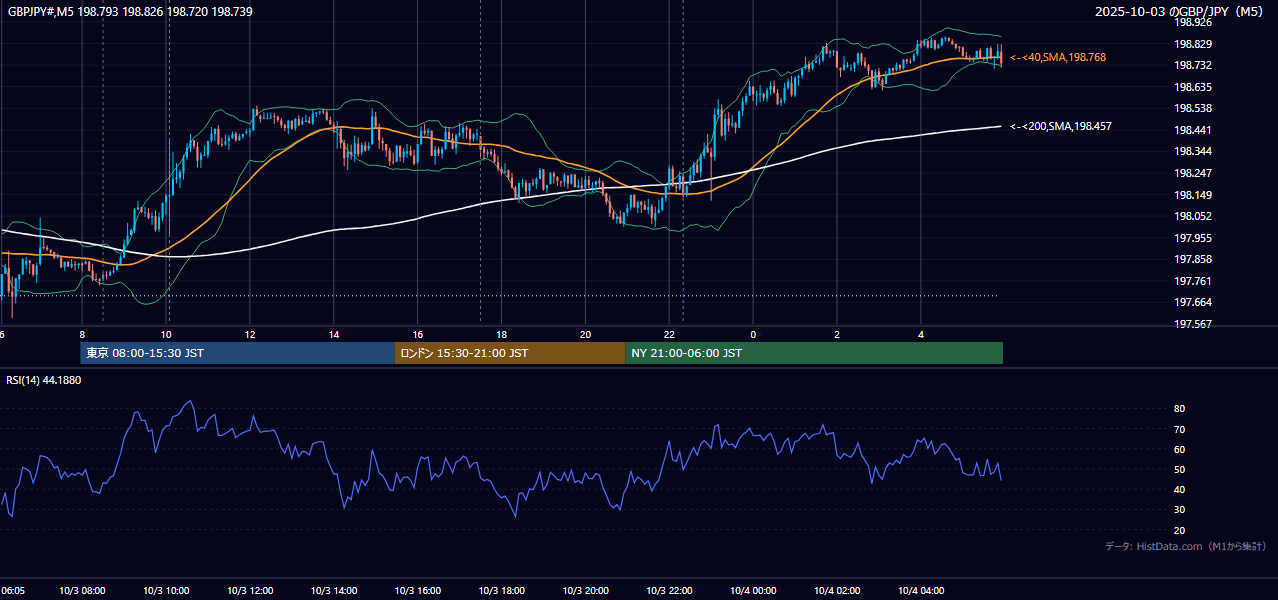Select the 10/3 10:00 time axis label
1278x600 pixels.
(167, 590)
